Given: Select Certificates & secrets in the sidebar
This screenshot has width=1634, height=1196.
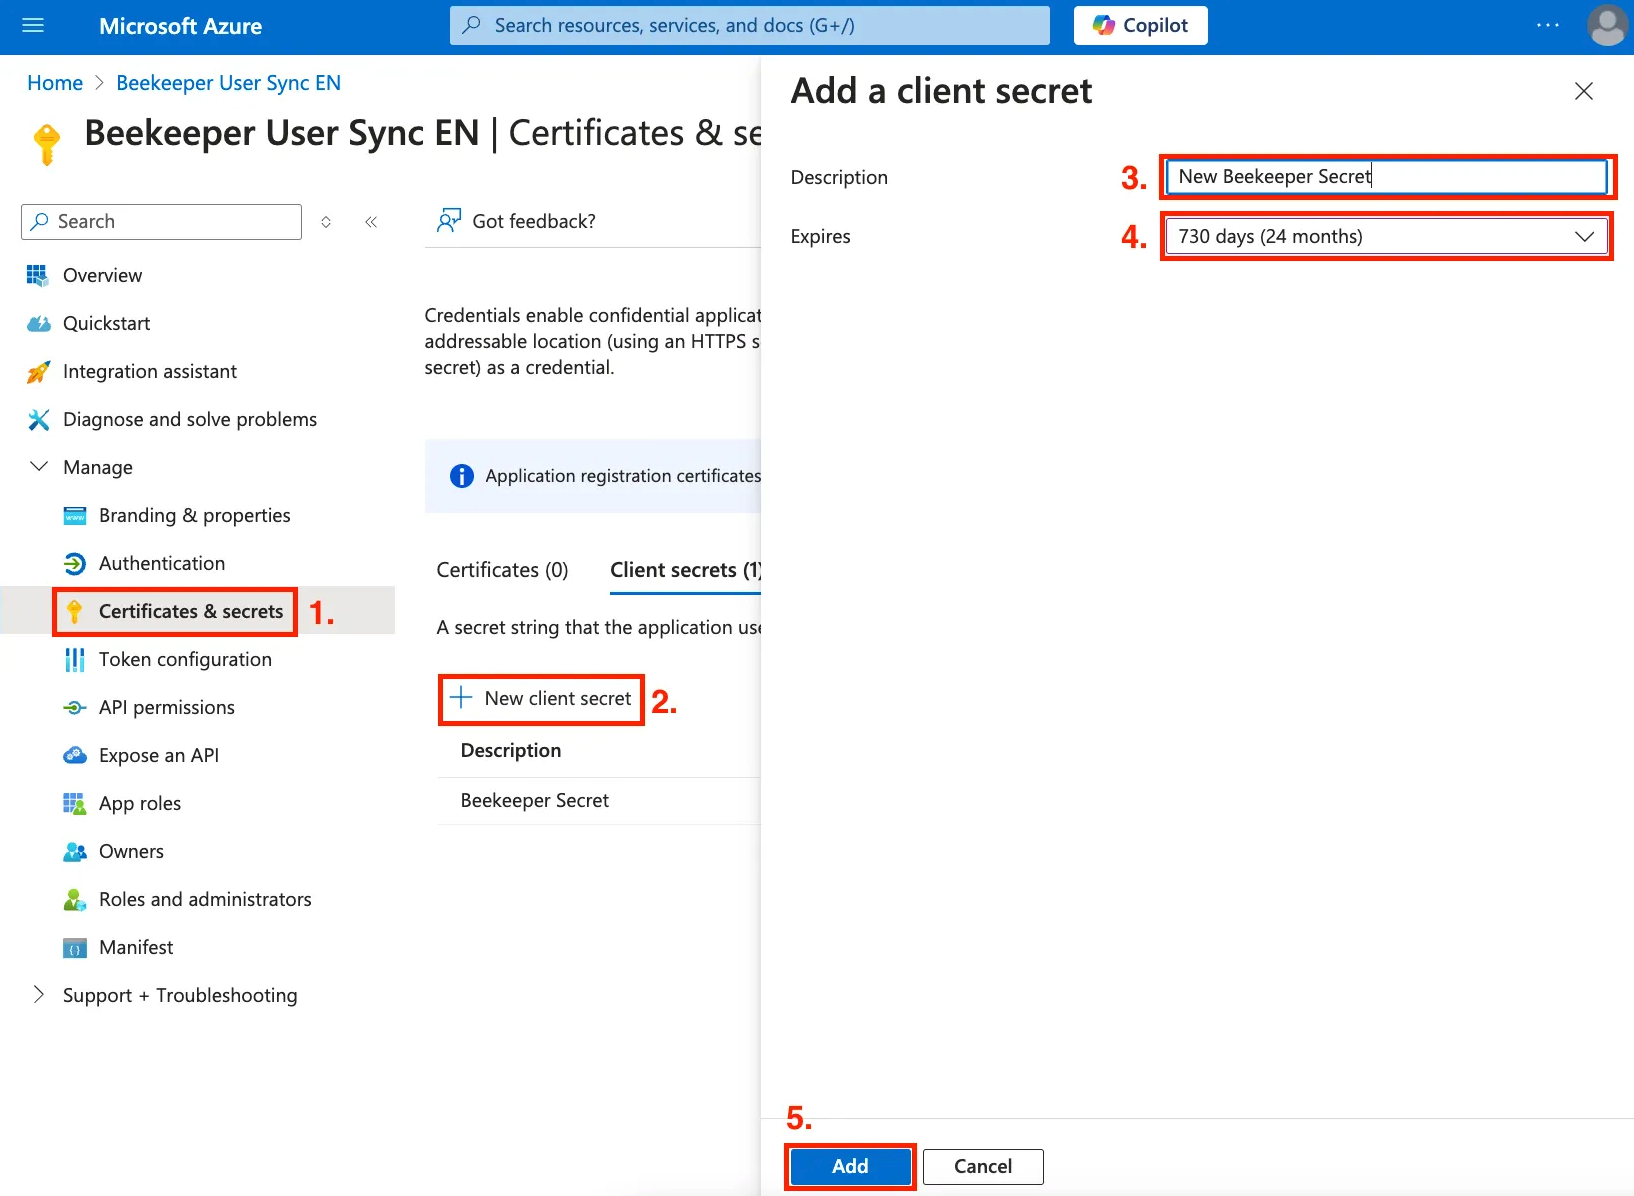Looking at the screenshot, I should click(191, 612).
